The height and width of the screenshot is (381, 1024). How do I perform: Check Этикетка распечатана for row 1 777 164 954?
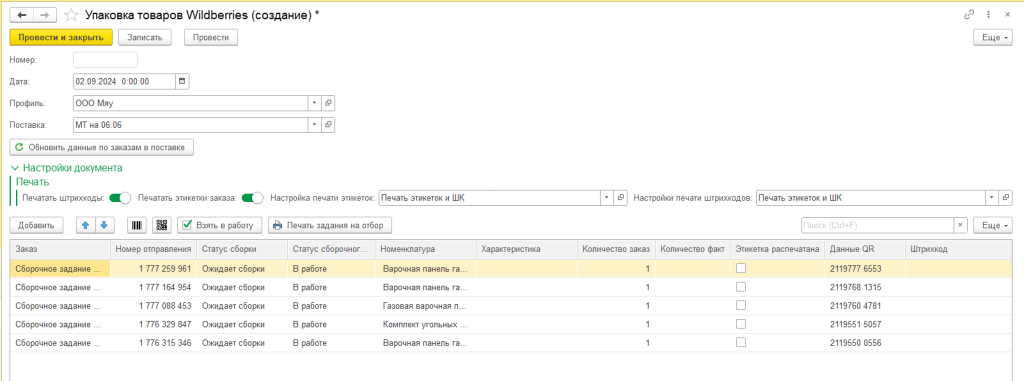[741, 286]
